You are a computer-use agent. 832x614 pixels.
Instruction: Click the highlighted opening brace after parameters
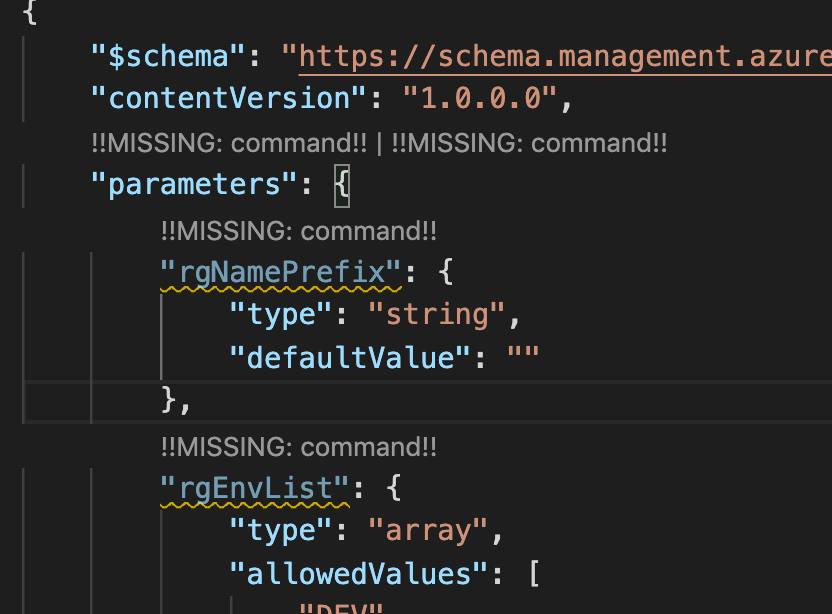[x=340, y=184]
